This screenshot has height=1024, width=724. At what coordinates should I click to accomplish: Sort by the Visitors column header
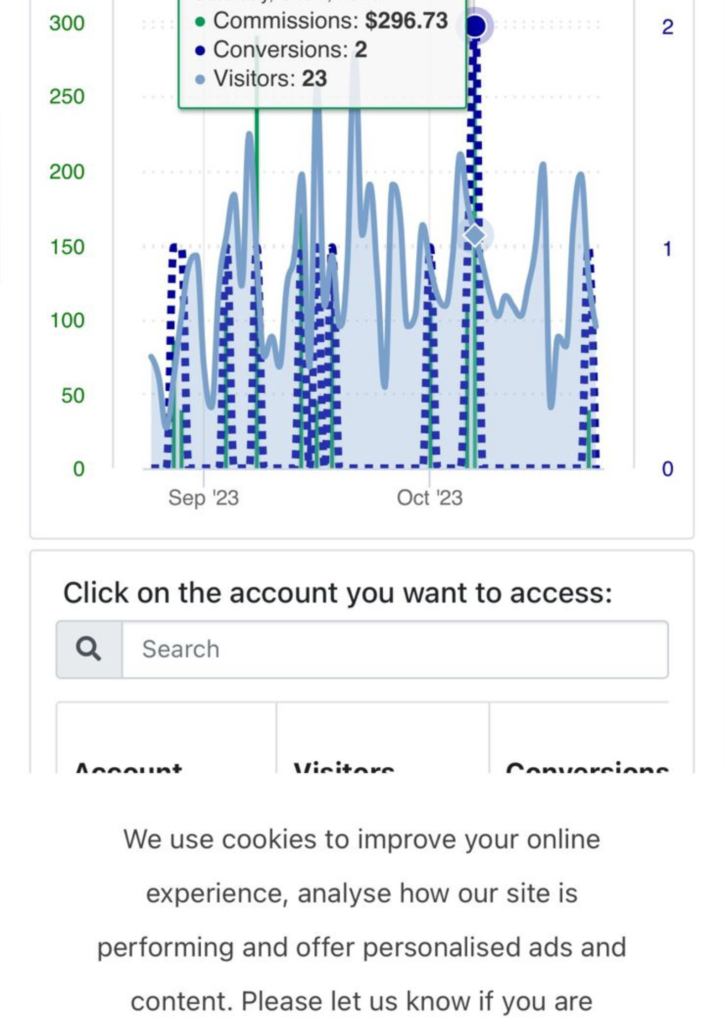coord(344,768)
